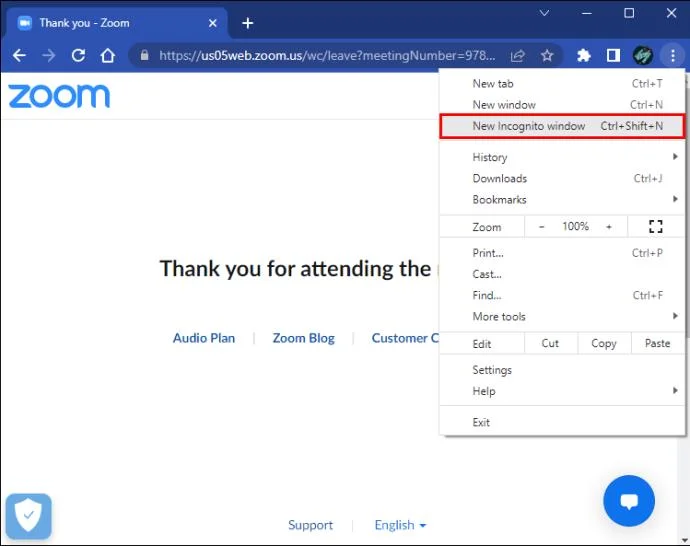Click the Zoom logo
The height and width of the screenshot is (546, 690).
coord(59,96)
